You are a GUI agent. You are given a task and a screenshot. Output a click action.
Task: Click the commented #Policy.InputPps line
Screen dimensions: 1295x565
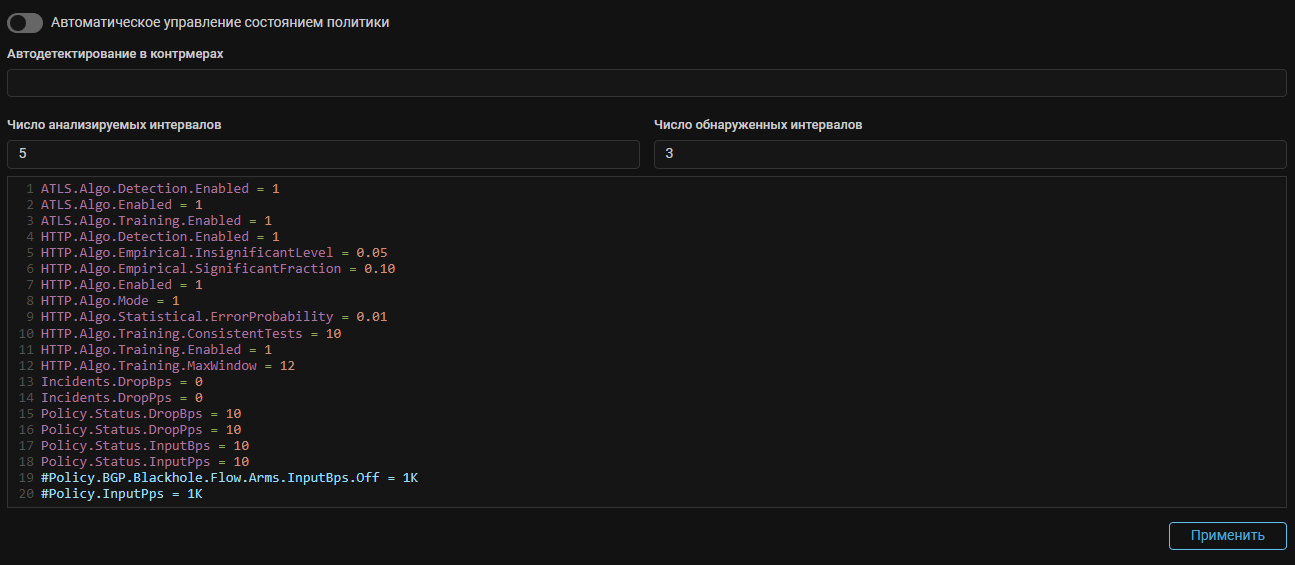point(121,494)
